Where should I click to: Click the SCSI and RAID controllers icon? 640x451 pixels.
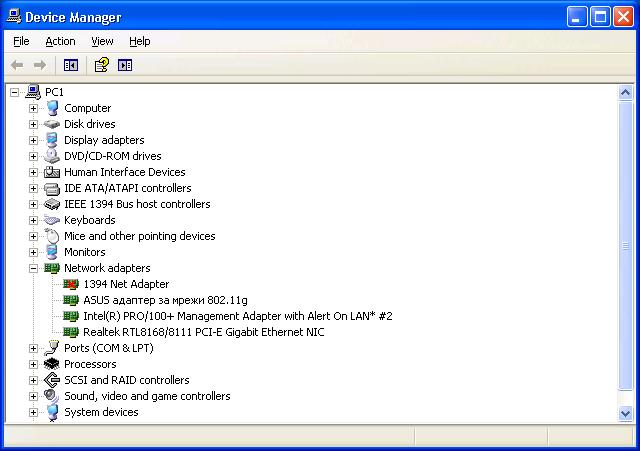[x=52, y=380]
